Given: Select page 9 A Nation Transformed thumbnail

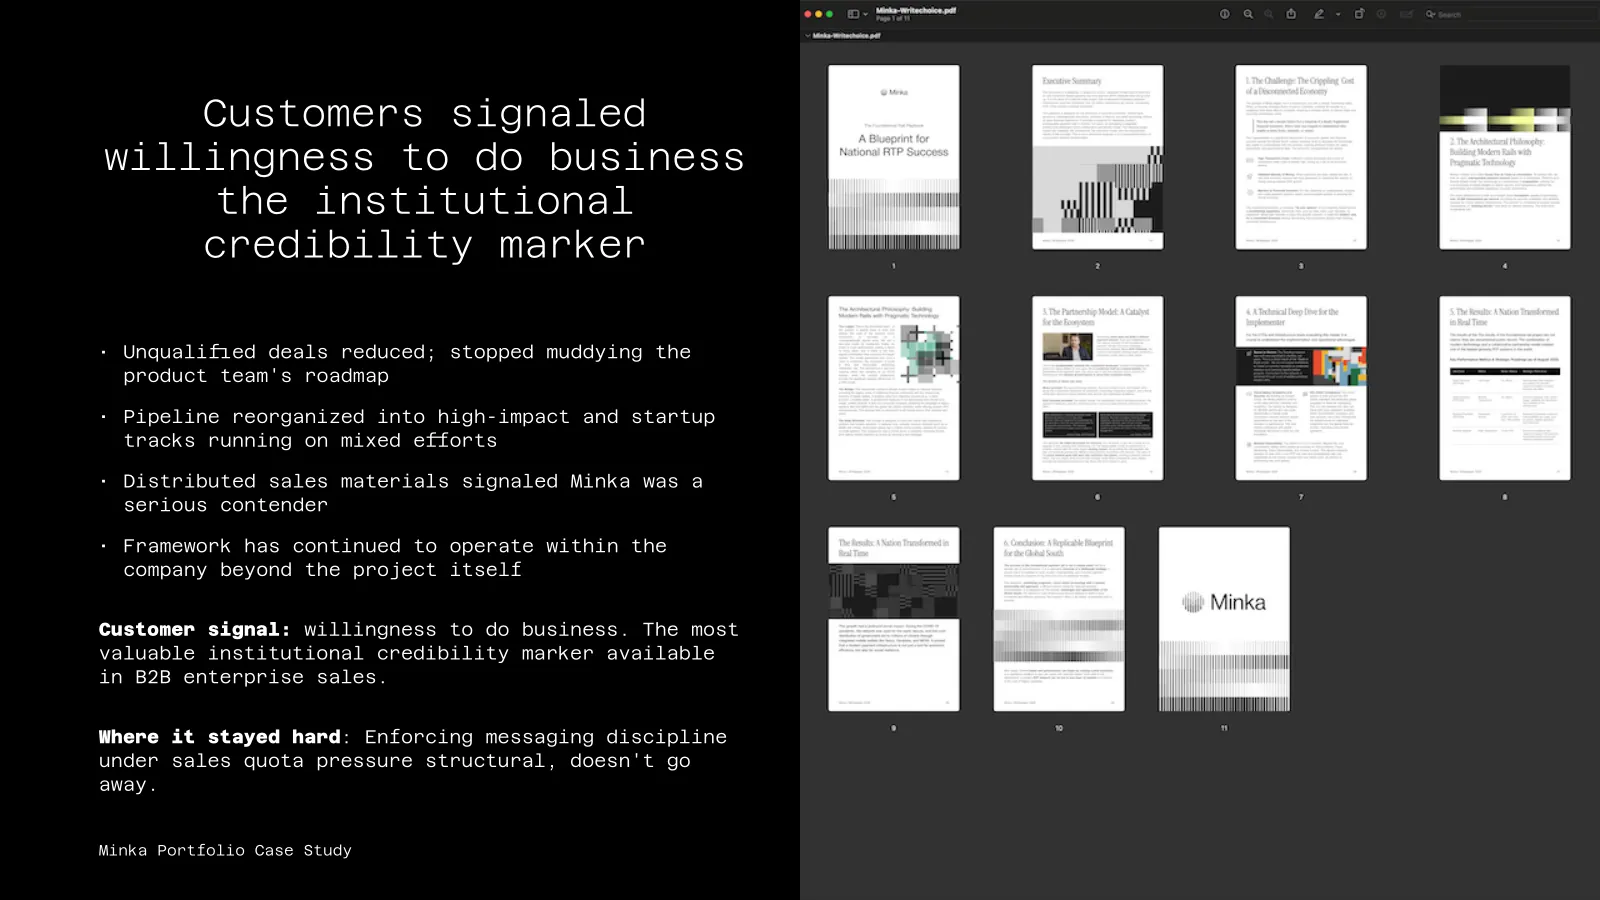Looking at the screenshot, I should pyautogui.click(x=894, y=619).
